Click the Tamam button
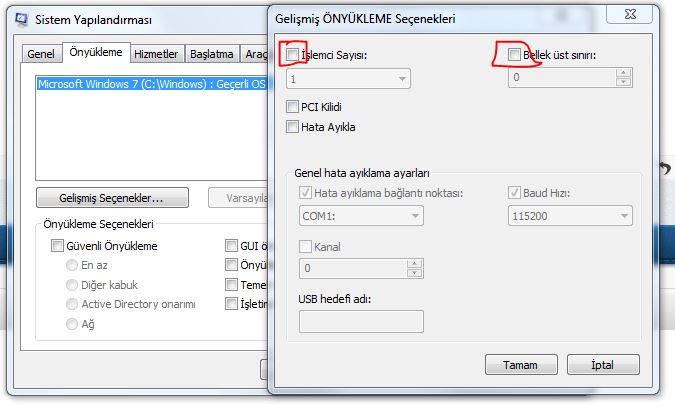This screenshot has height=406, width=675. pyautogui.click(x=521, y=364)
